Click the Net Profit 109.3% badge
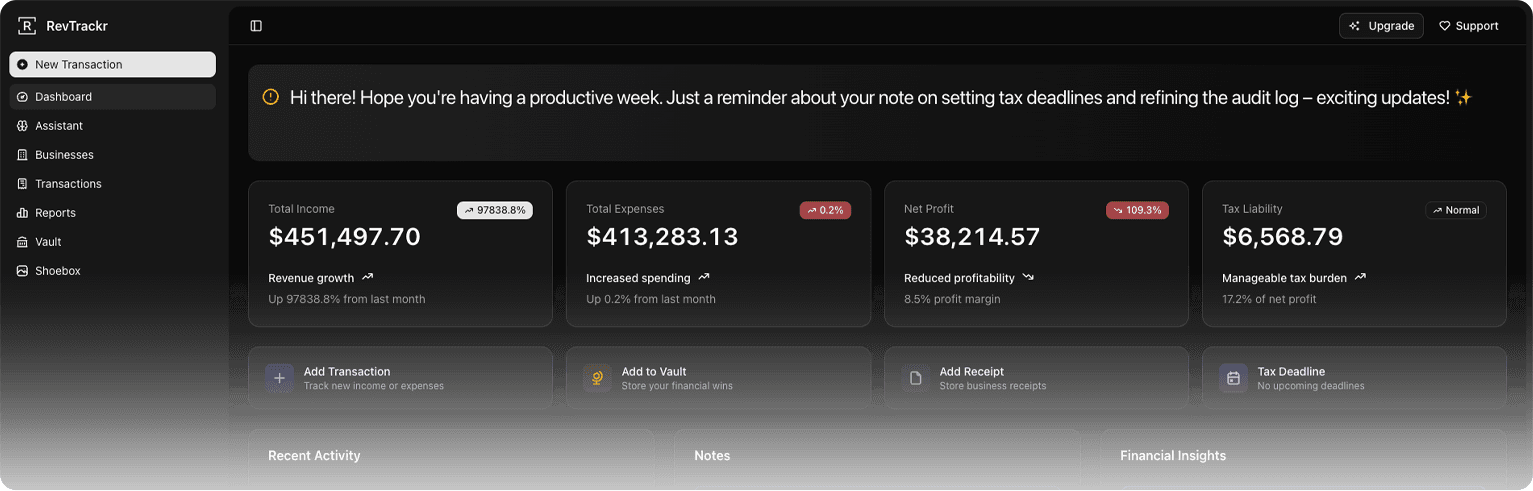The height and width of the screenshot is (491, 1533). tap(1137, 210)
